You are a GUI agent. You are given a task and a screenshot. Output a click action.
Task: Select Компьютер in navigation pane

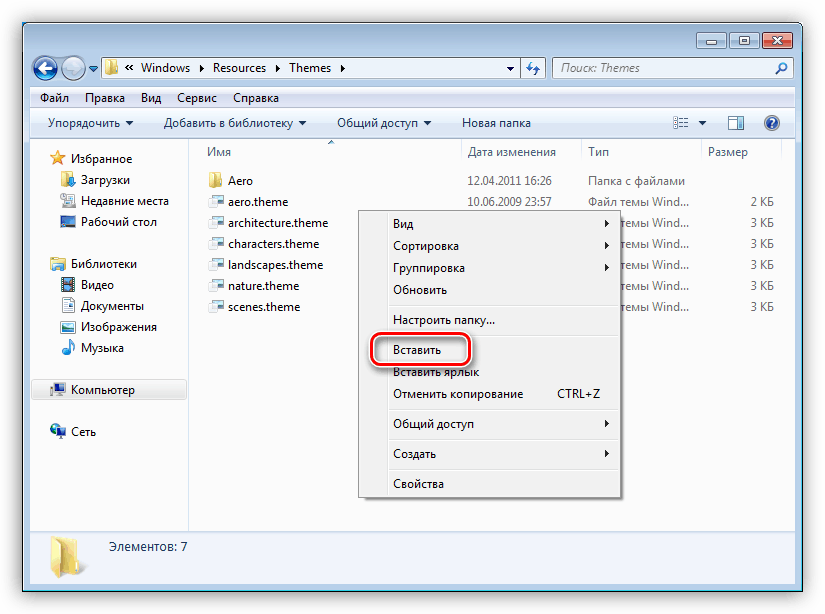pyautogui.click(x=109, y=390)
